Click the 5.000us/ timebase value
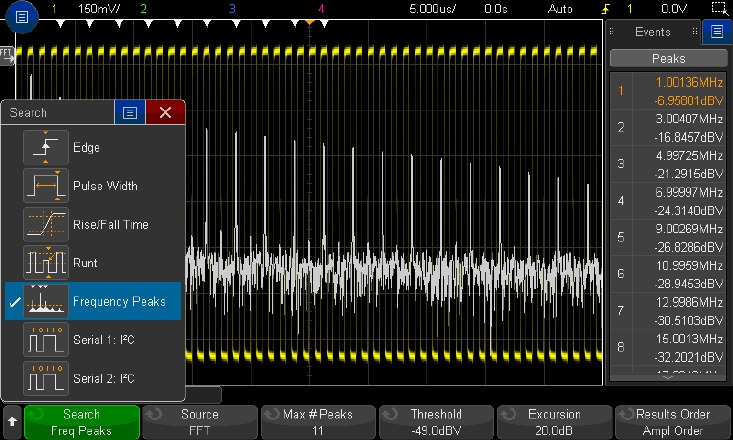 [433, 9]
